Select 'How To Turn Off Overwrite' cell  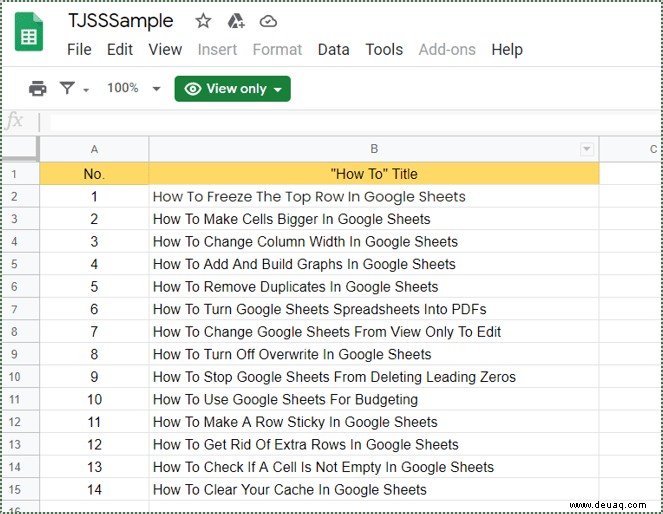click(x=374, y=354)
